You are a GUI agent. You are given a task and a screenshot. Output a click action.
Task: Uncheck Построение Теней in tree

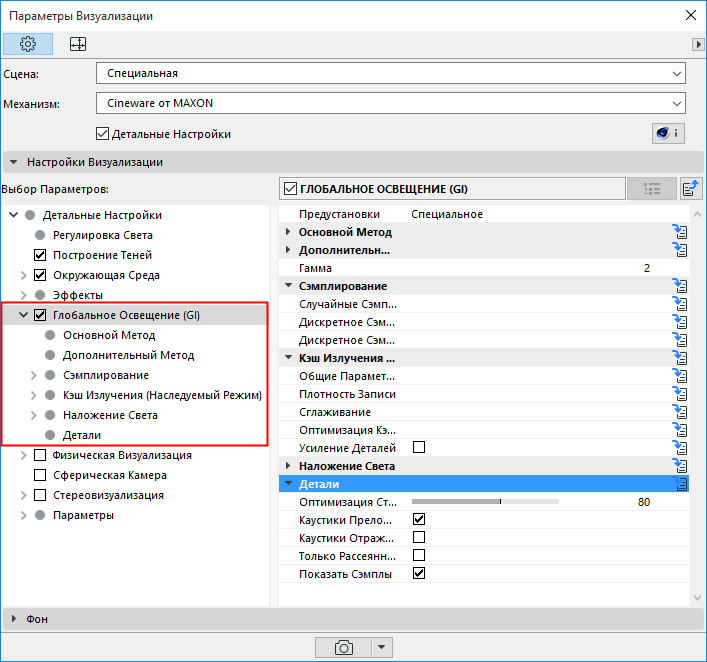coord(40,255)
